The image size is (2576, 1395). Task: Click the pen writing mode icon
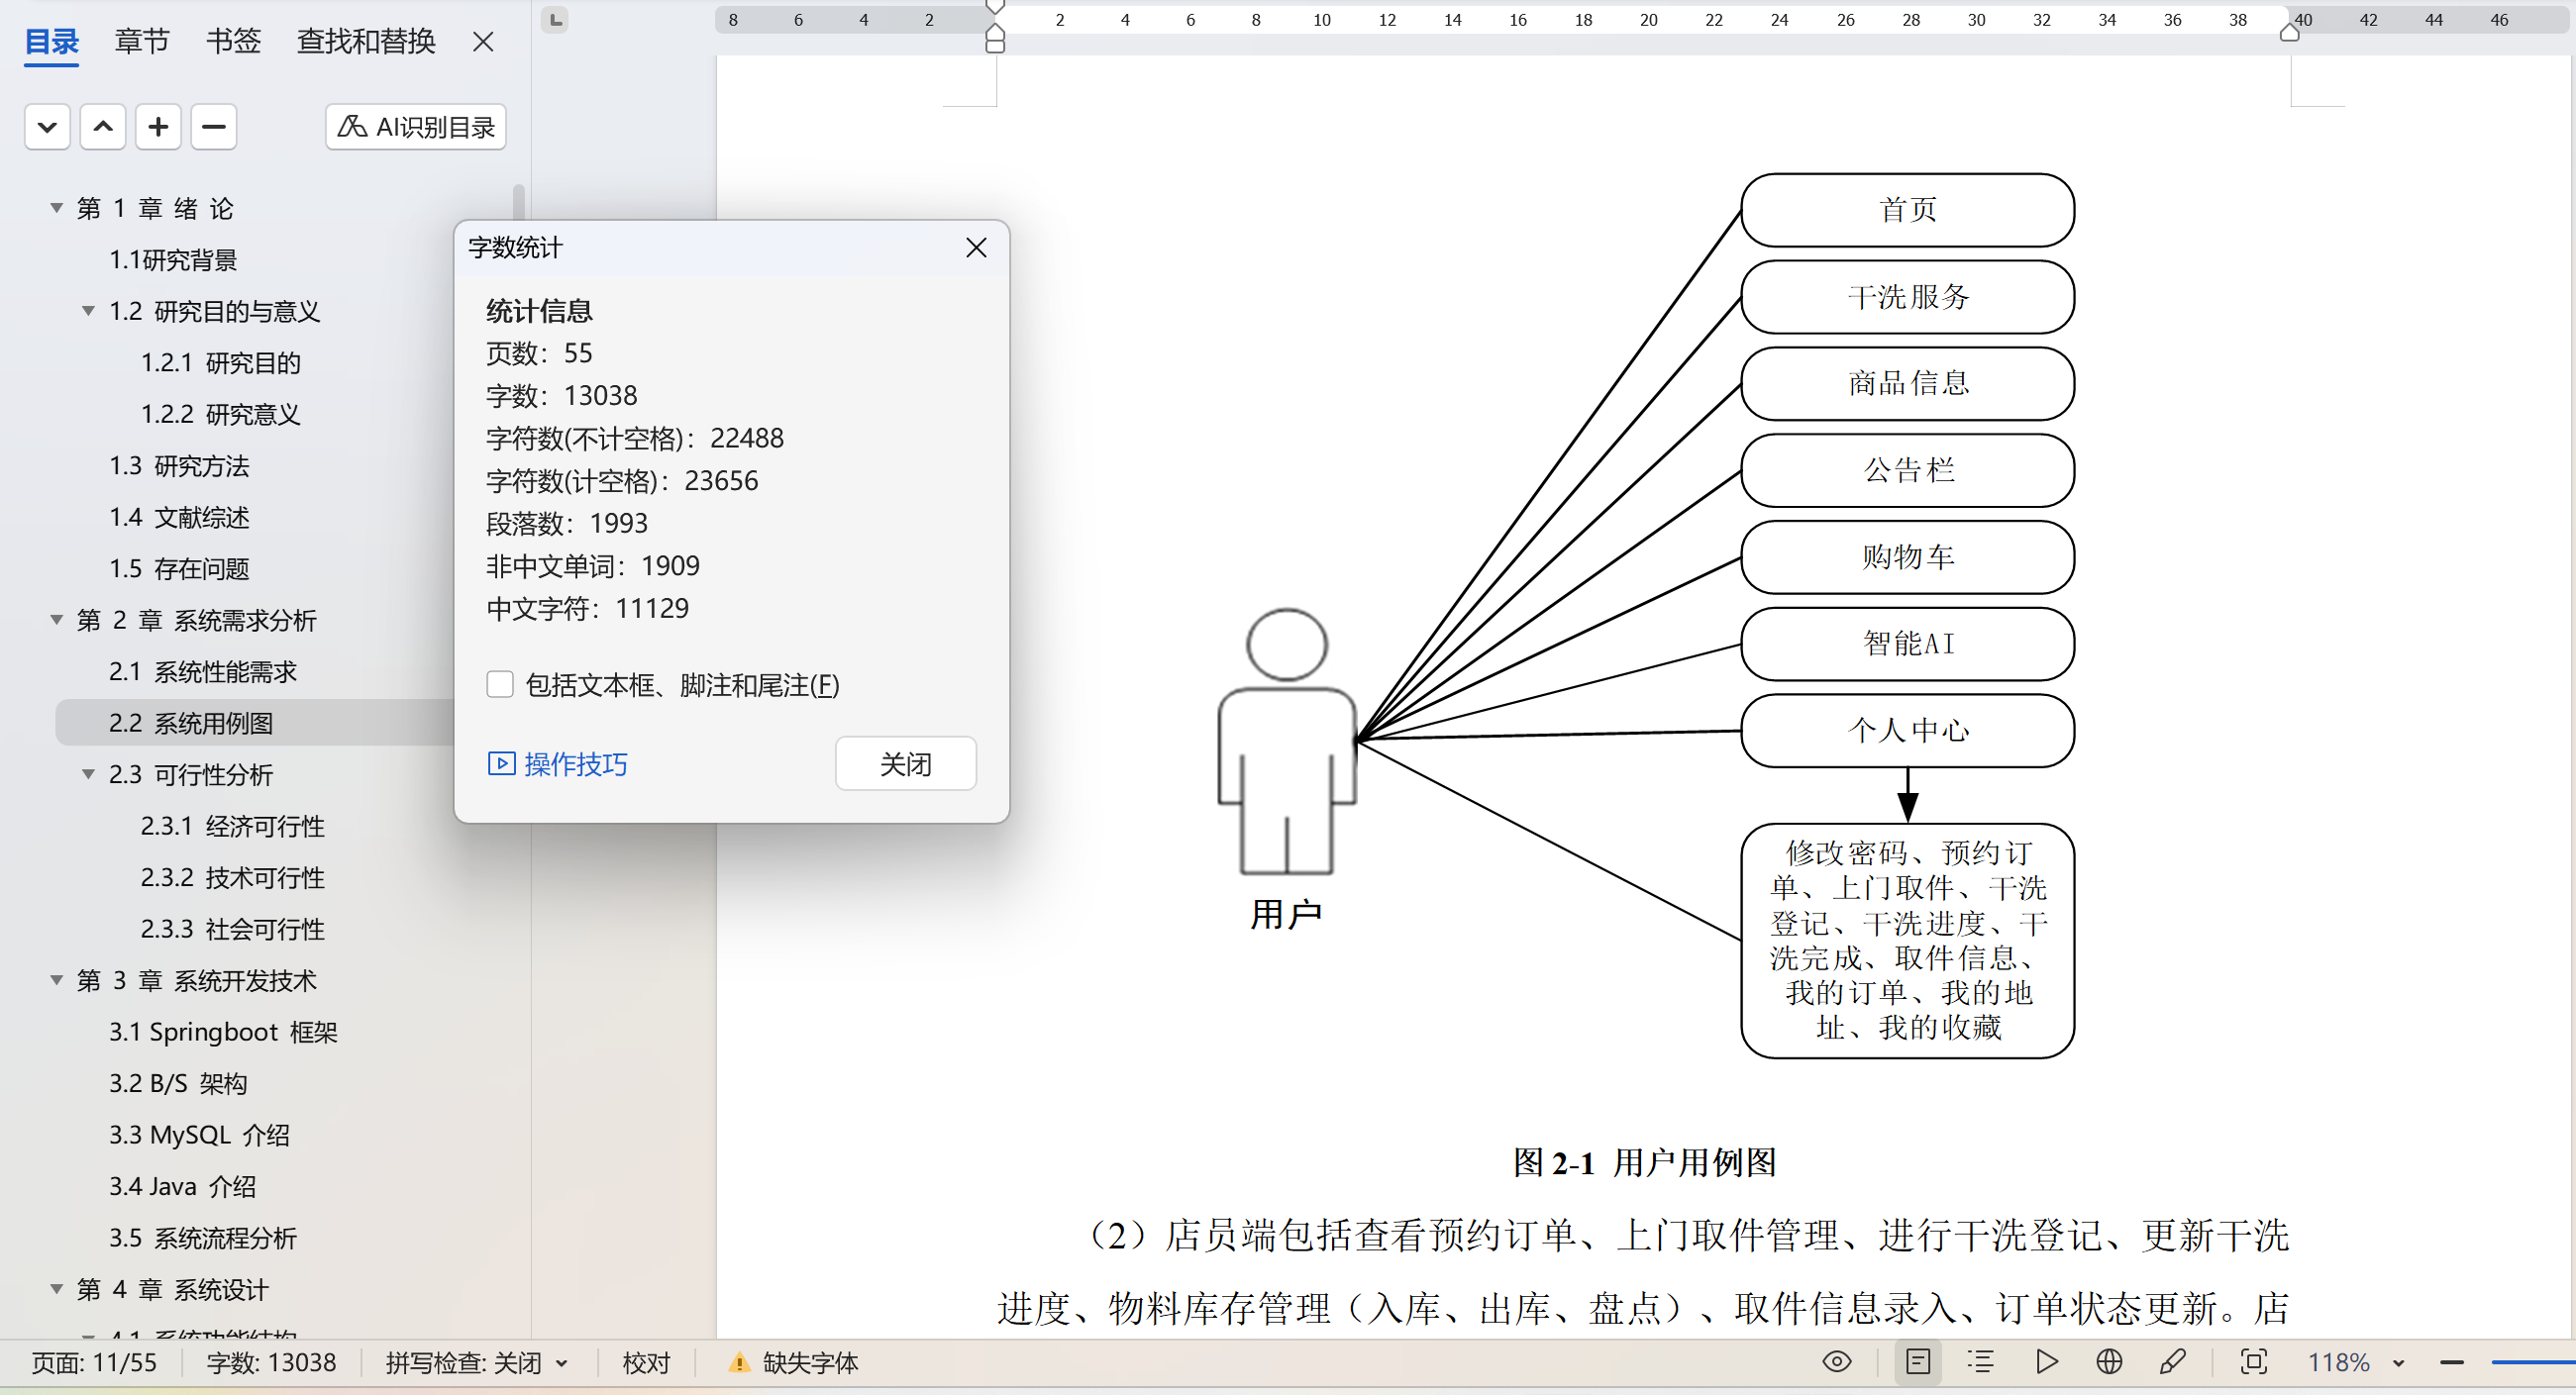(x=2172, y=1361)
